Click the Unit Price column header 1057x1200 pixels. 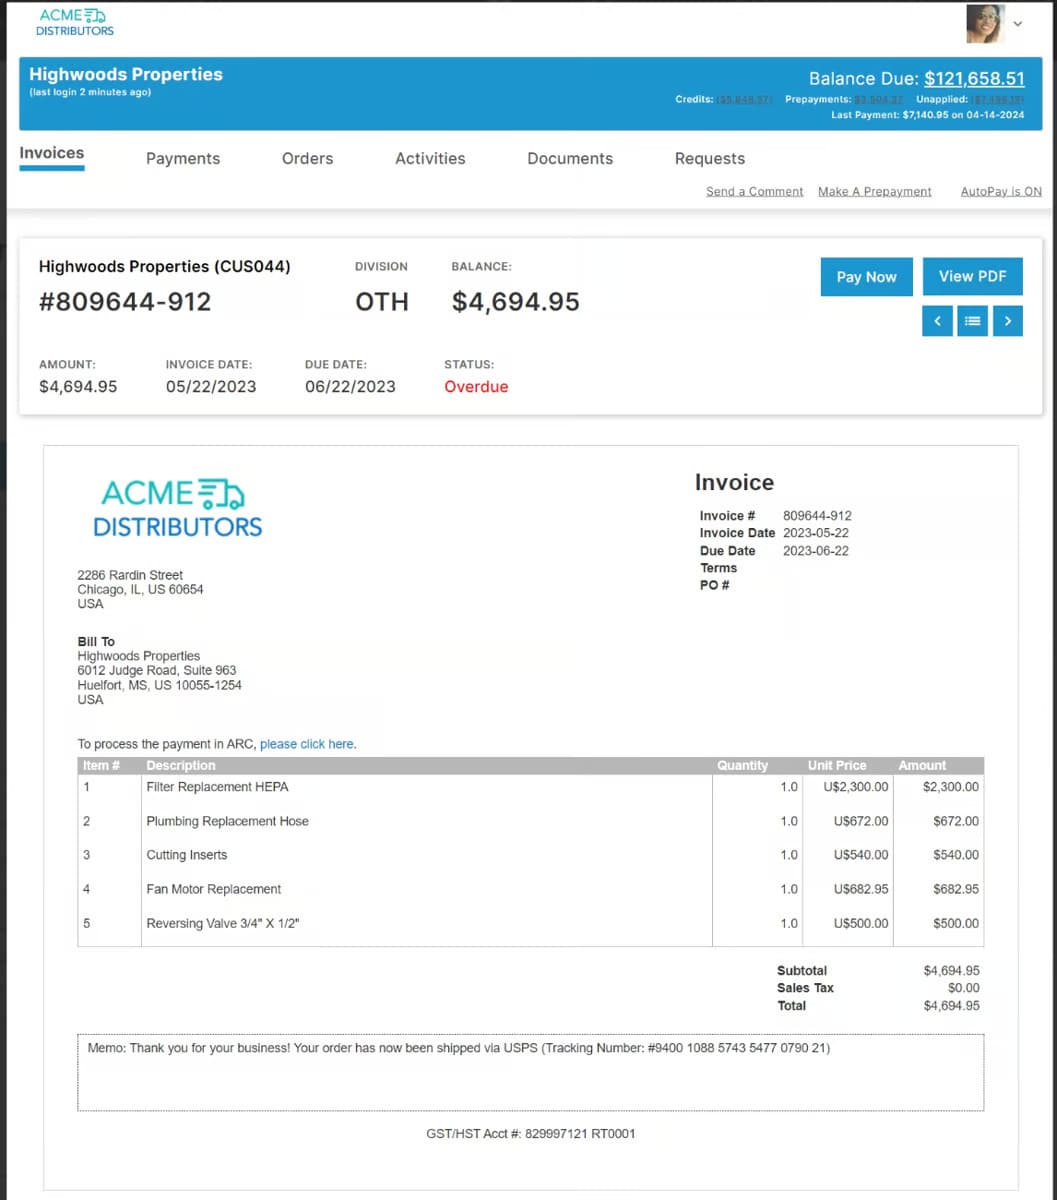[x=837, y=765]
